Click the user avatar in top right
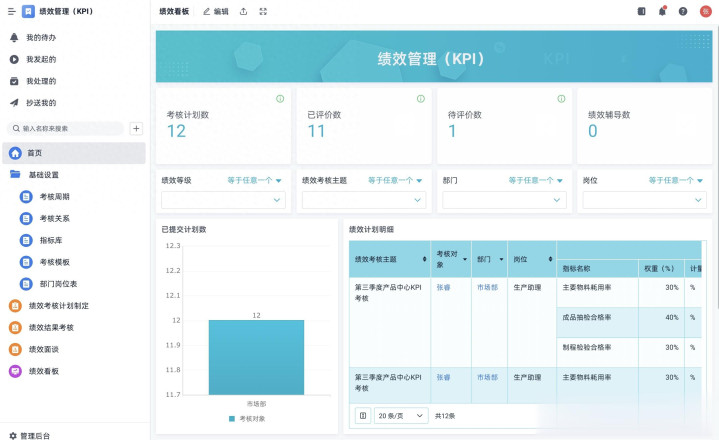This screenshot has width=719, height=440. 706,11
